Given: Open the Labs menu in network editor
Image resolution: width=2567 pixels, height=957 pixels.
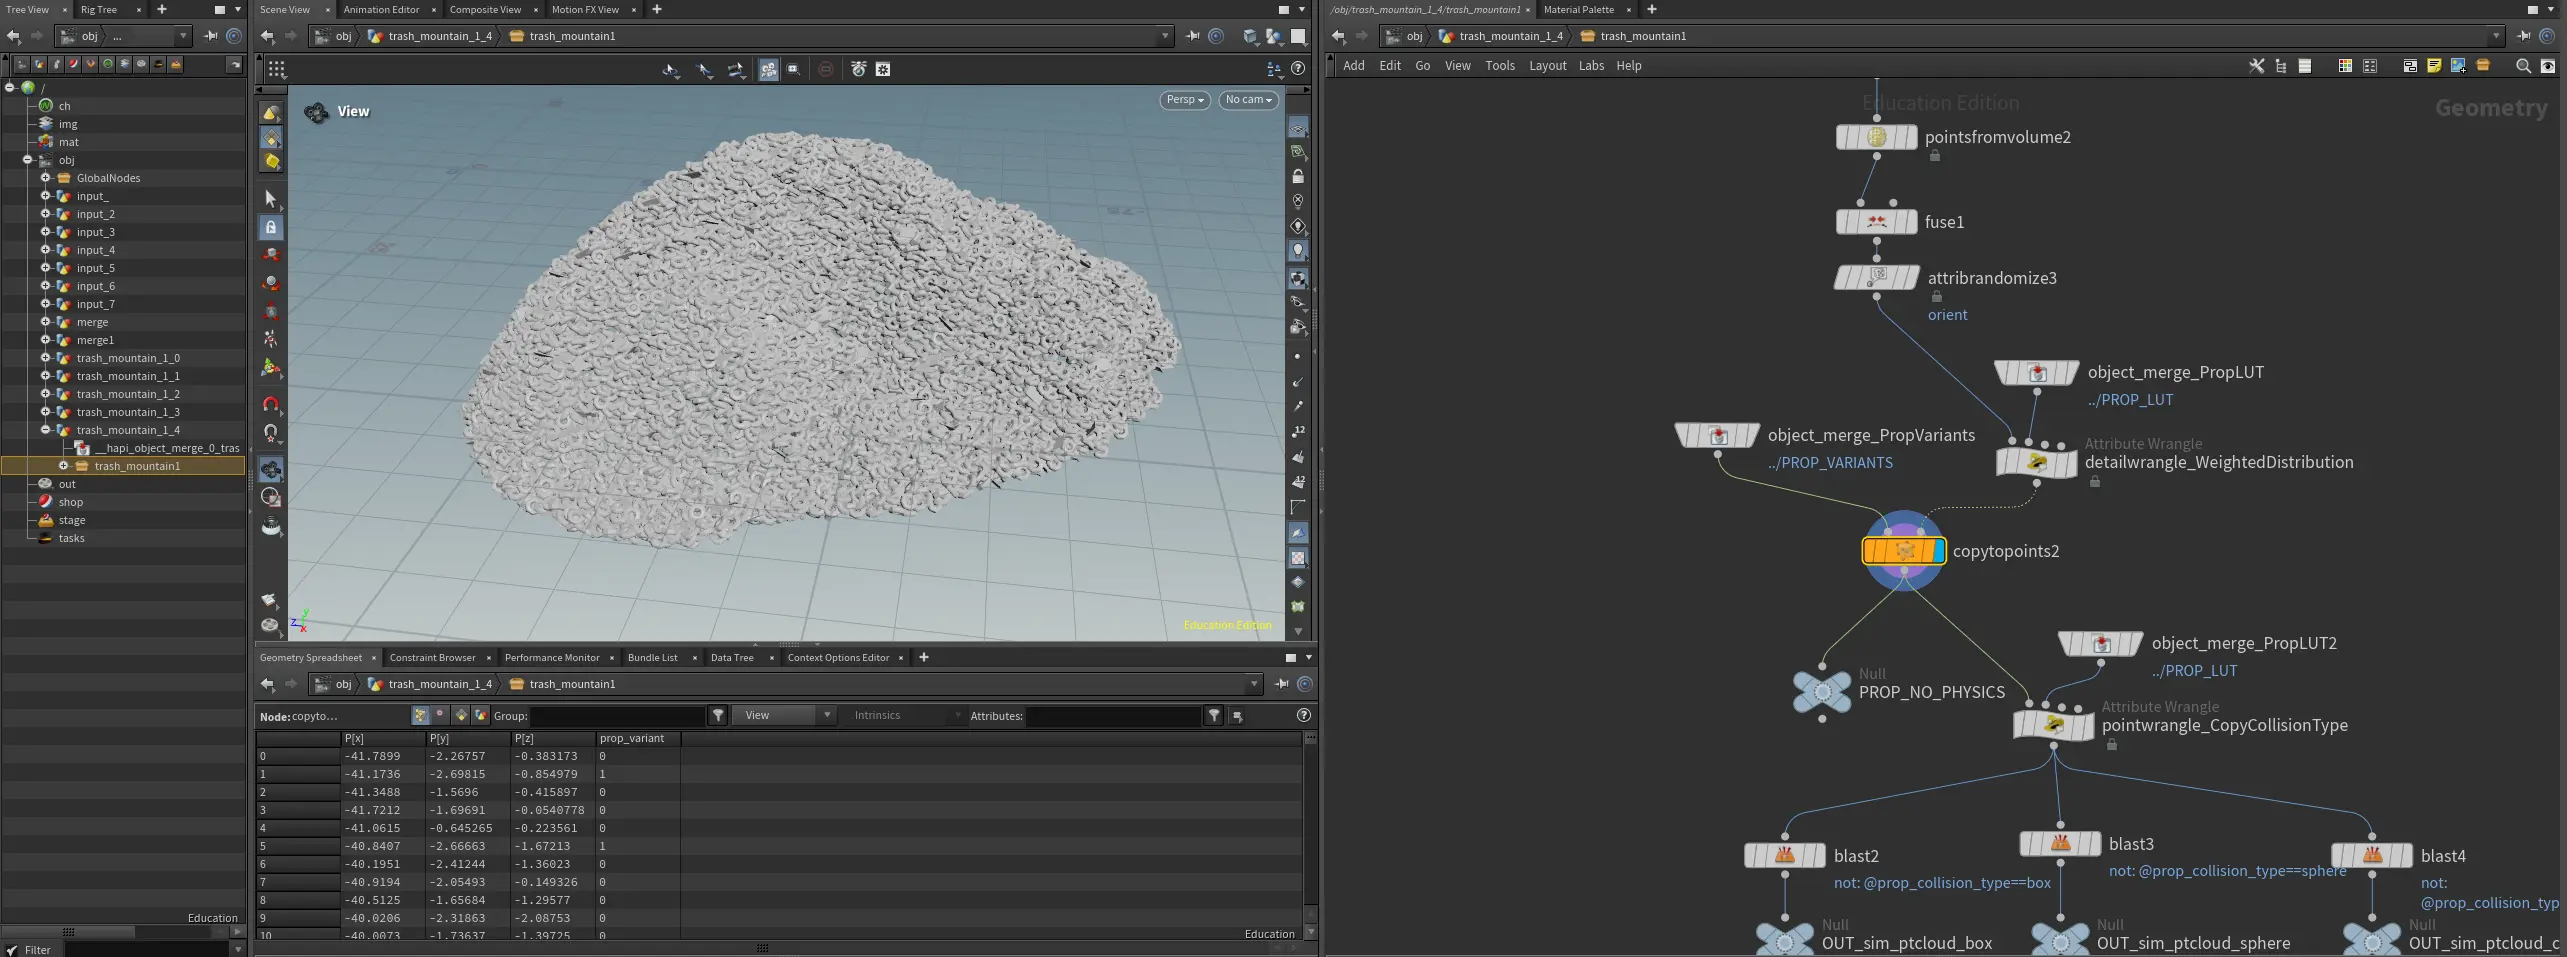Looking at the screenshot, I should (x=1591, y=66).
